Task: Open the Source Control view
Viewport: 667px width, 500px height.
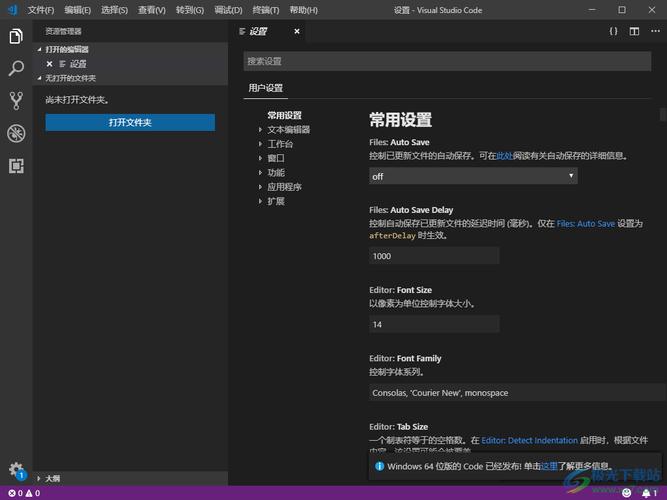Action: pos(16,101)
